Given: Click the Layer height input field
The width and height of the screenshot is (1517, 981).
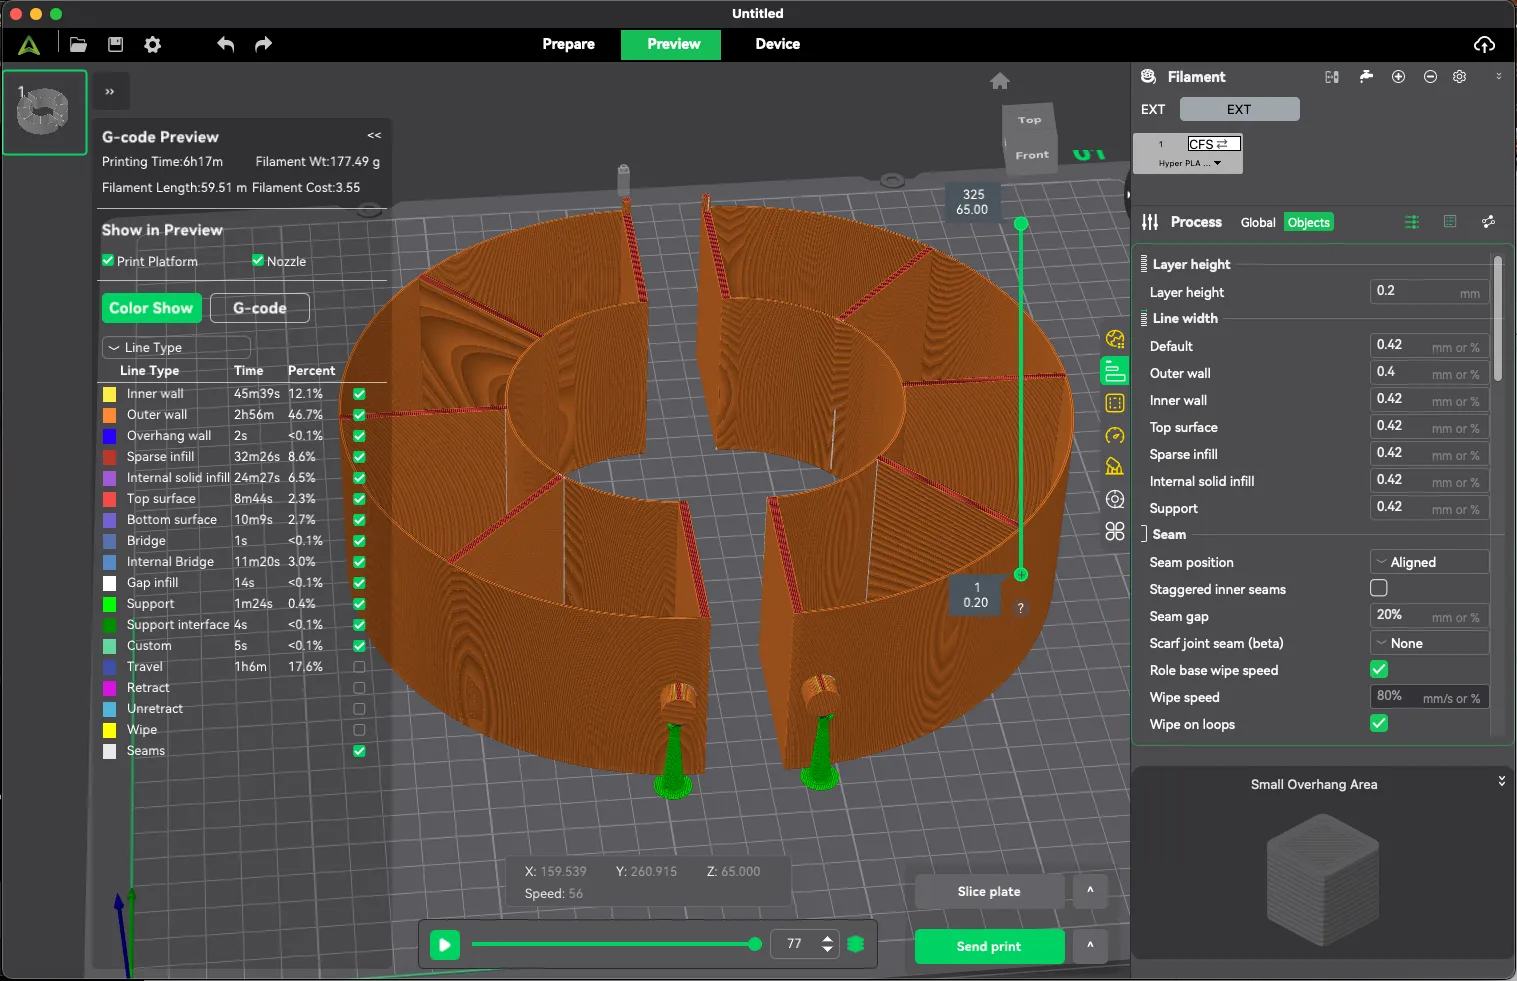Looking at the screenshot, I should coord(1413,291).
